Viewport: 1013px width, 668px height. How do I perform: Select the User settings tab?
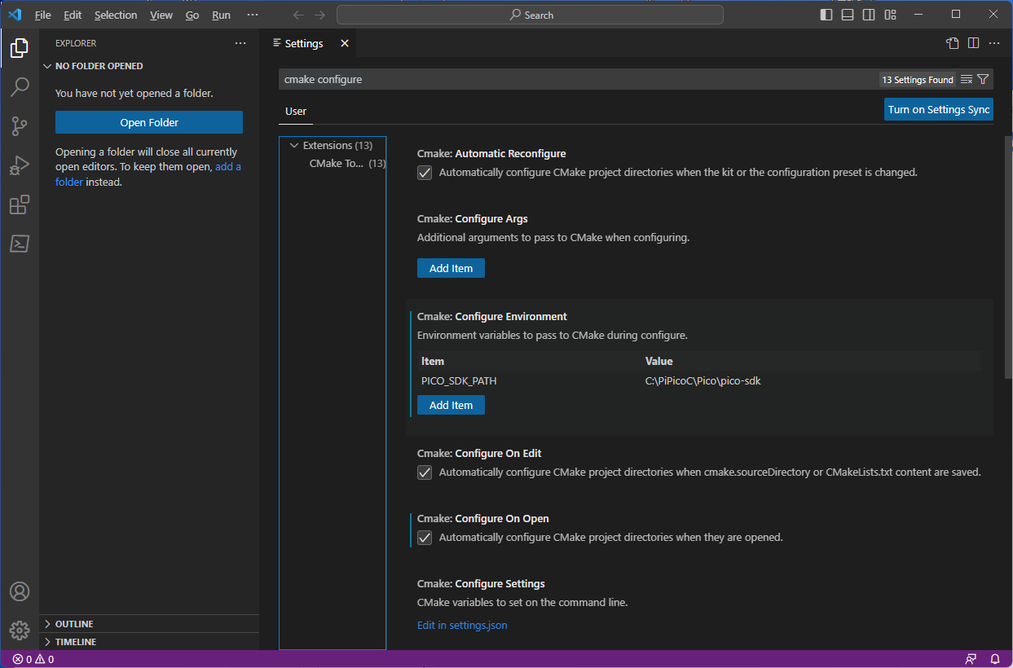point(296,111)
